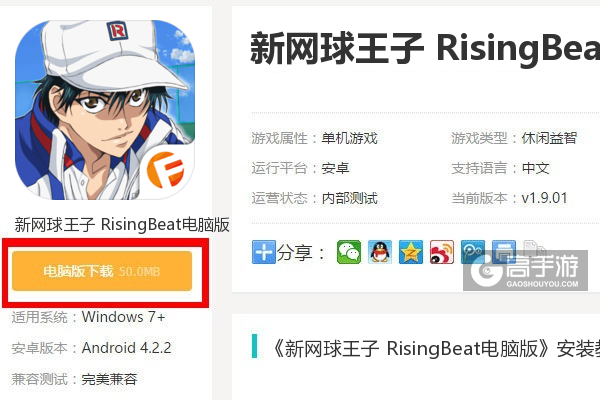Click 电脑版下载 50.0MB download button

(102, 271)
